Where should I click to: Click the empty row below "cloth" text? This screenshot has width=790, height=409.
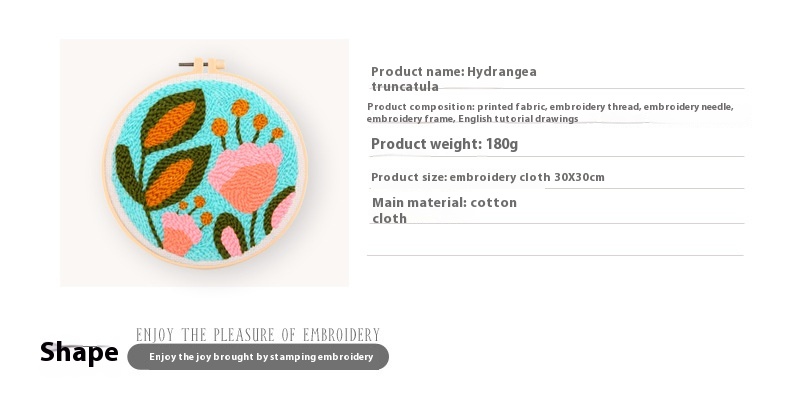click(x=555, y=240)
